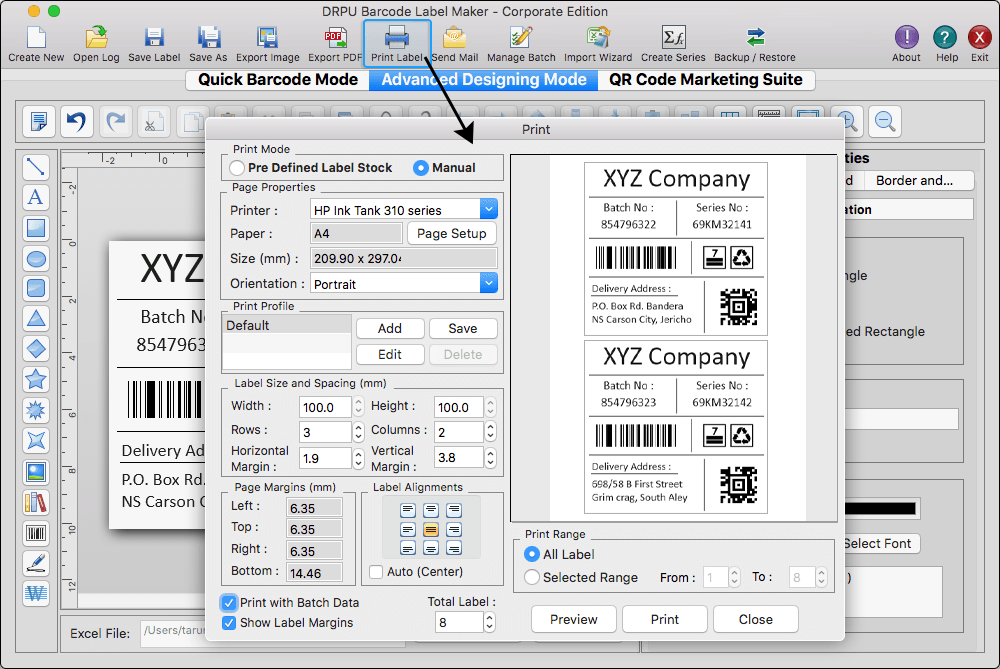This screenshot has height=669, width=1000.
Task: Open the Open Log tool
Action: [96, 44]
